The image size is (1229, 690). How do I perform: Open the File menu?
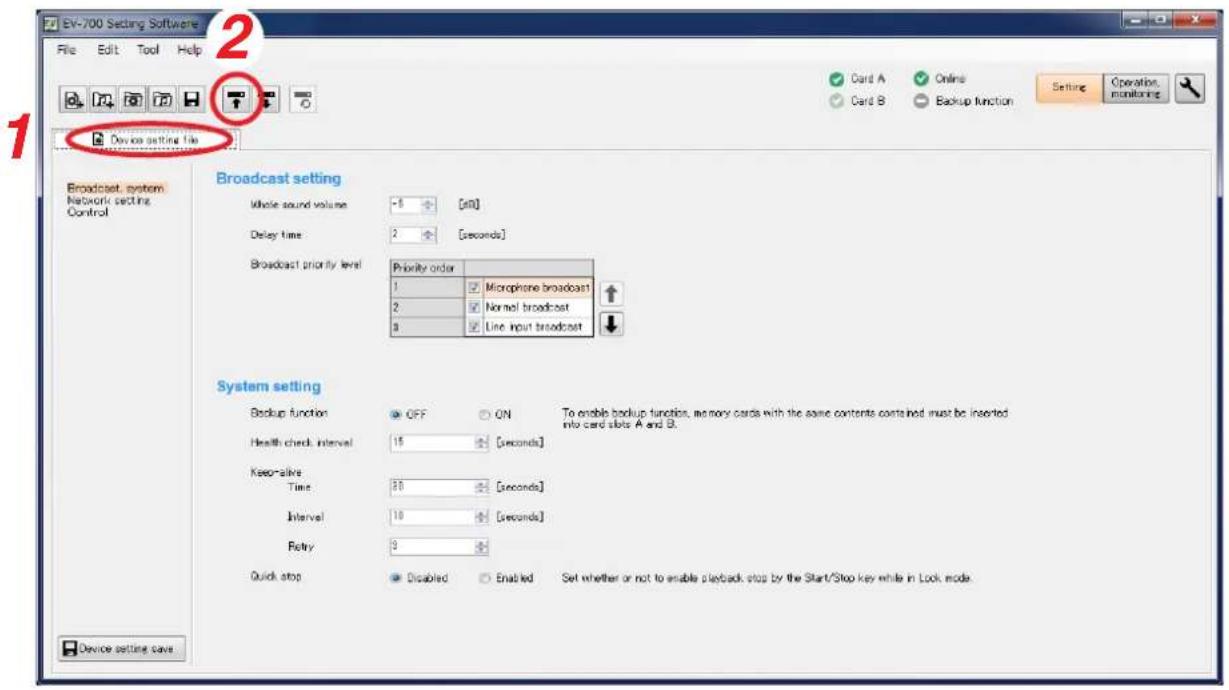coord(66,48)
